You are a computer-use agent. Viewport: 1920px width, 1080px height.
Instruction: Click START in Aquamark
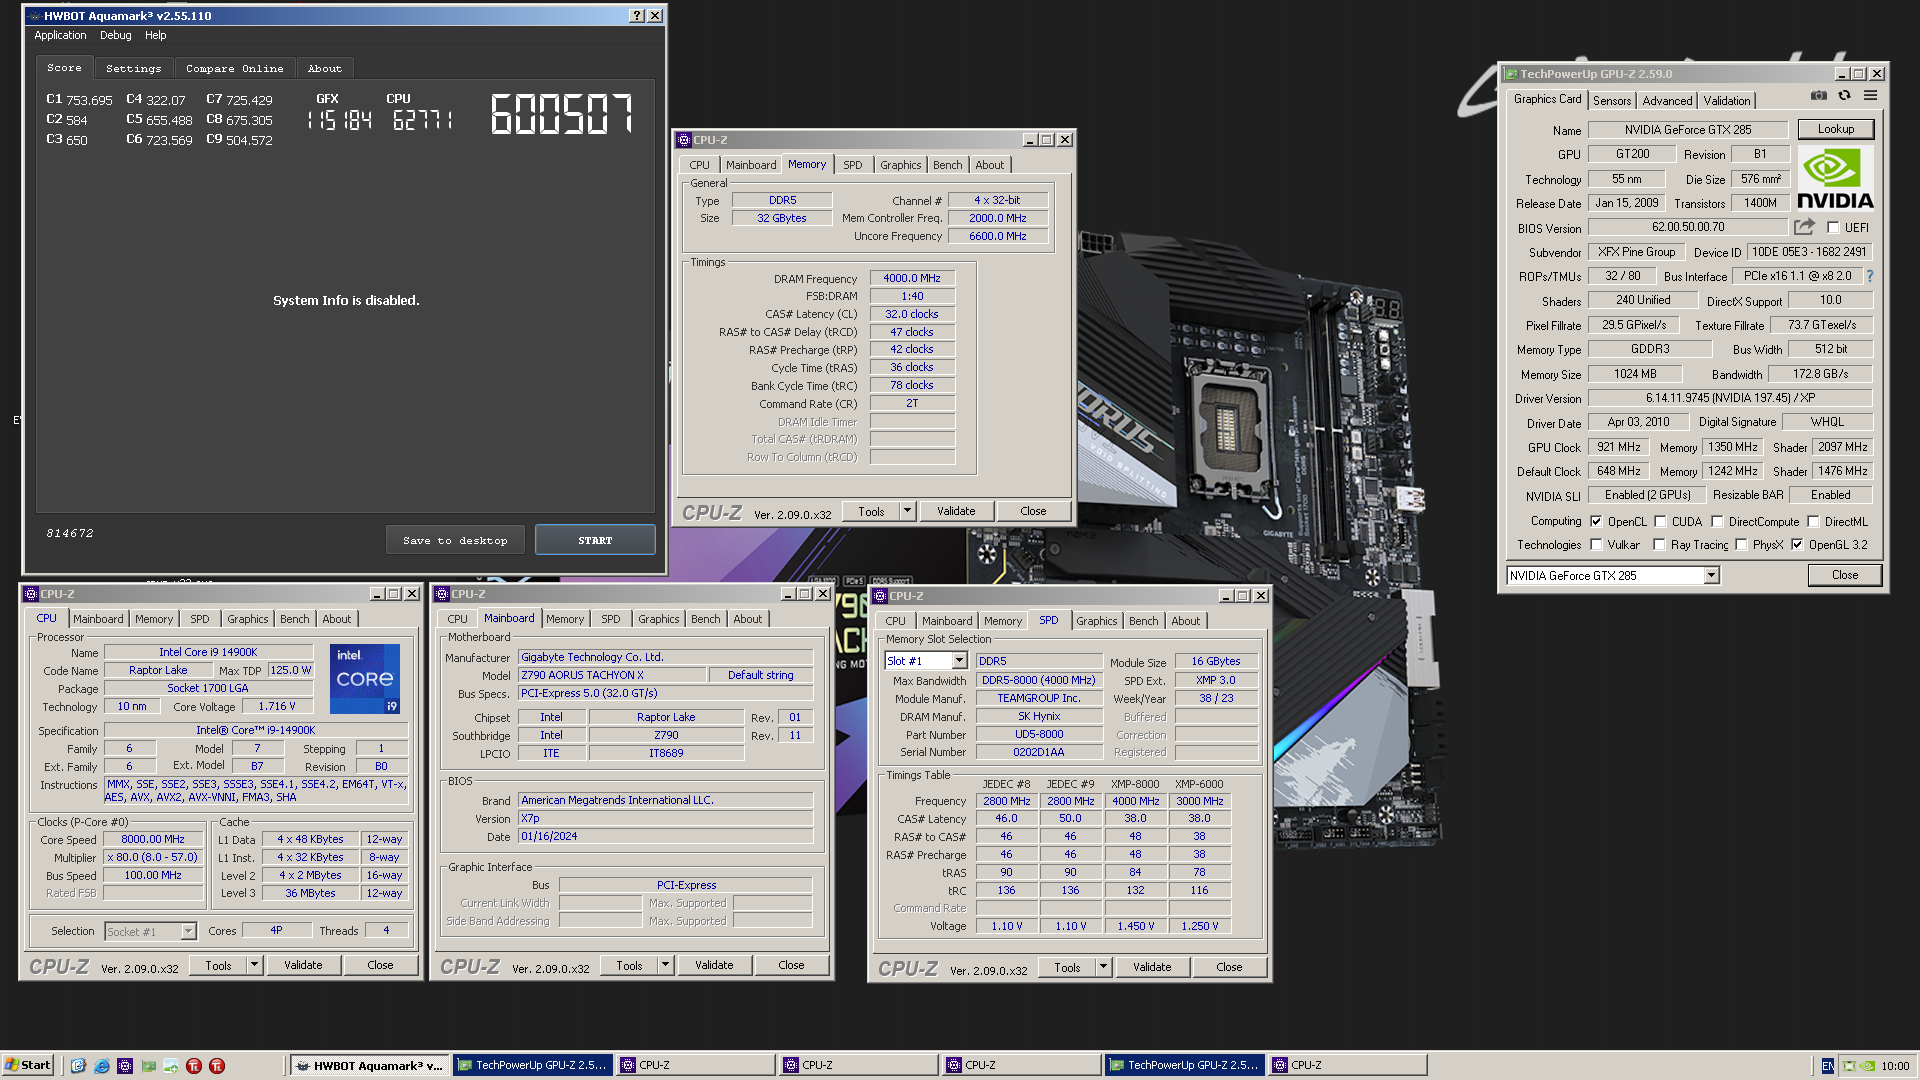tap(595, 540)
